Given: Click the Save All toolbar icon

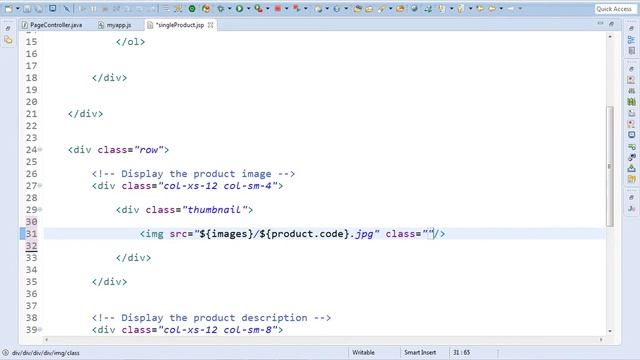Looking at the screenshot, I should [x=39, y=9].
